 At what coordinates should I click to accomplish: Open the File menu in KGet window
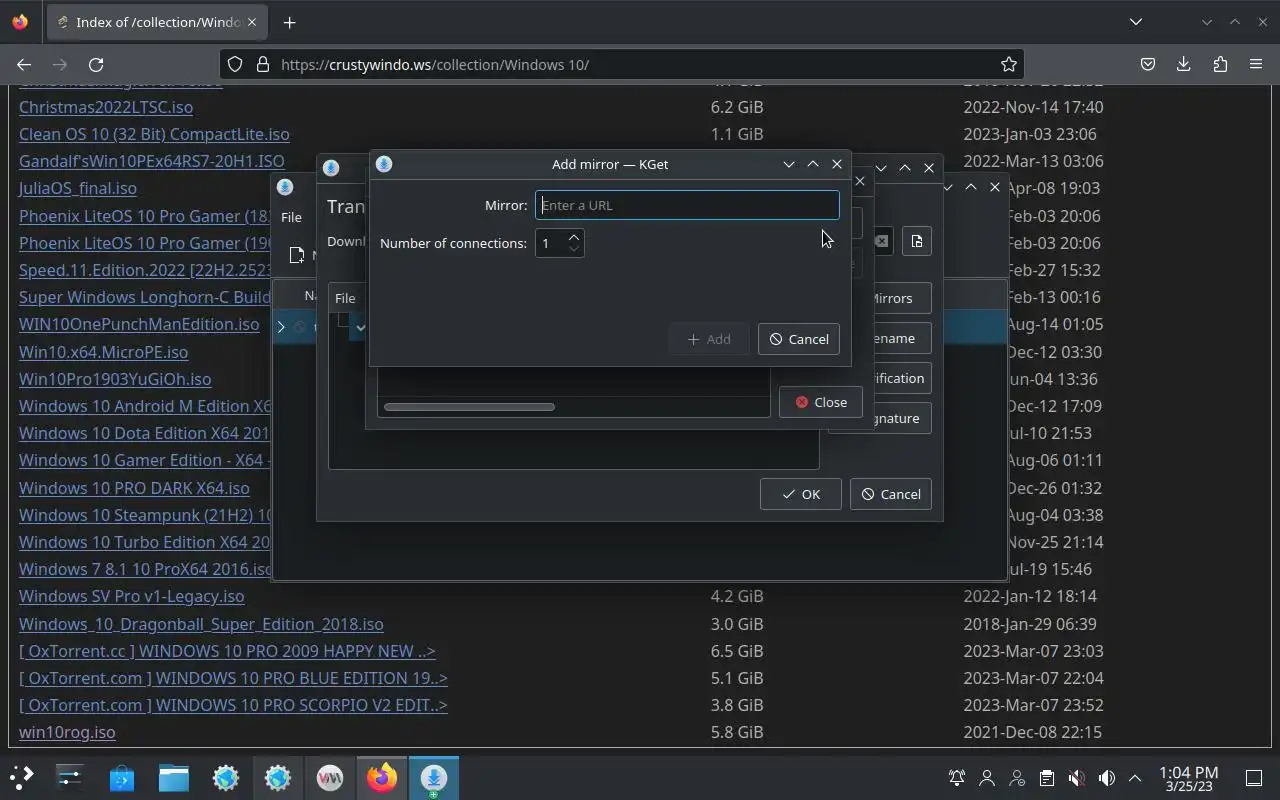pos(291,217)
